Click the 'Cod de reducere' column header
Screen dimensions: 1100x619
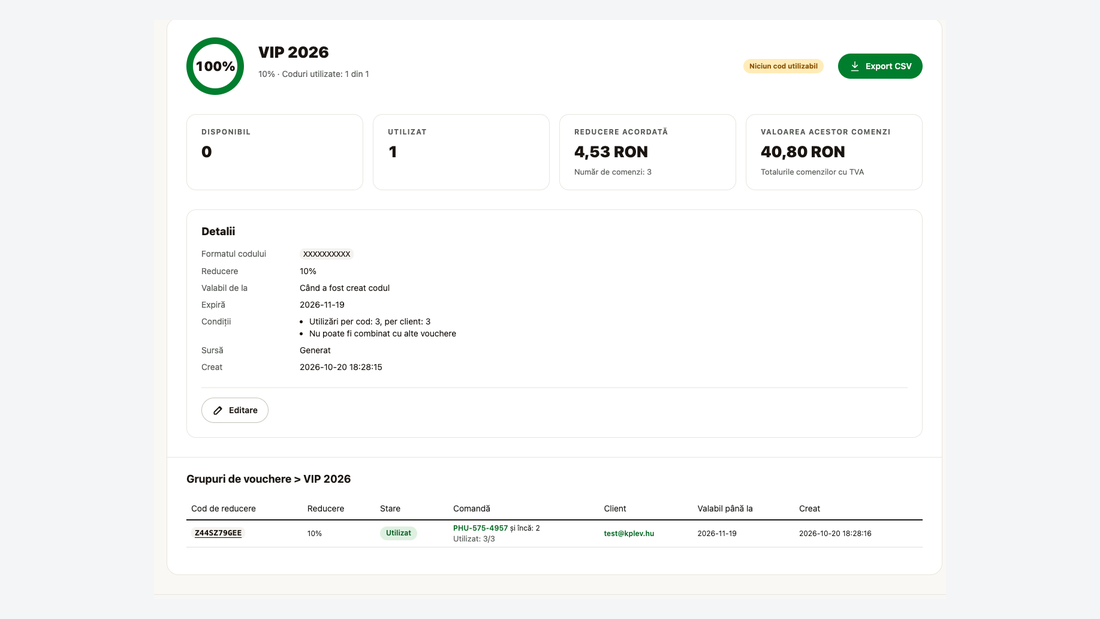click(x=223, y=509)
